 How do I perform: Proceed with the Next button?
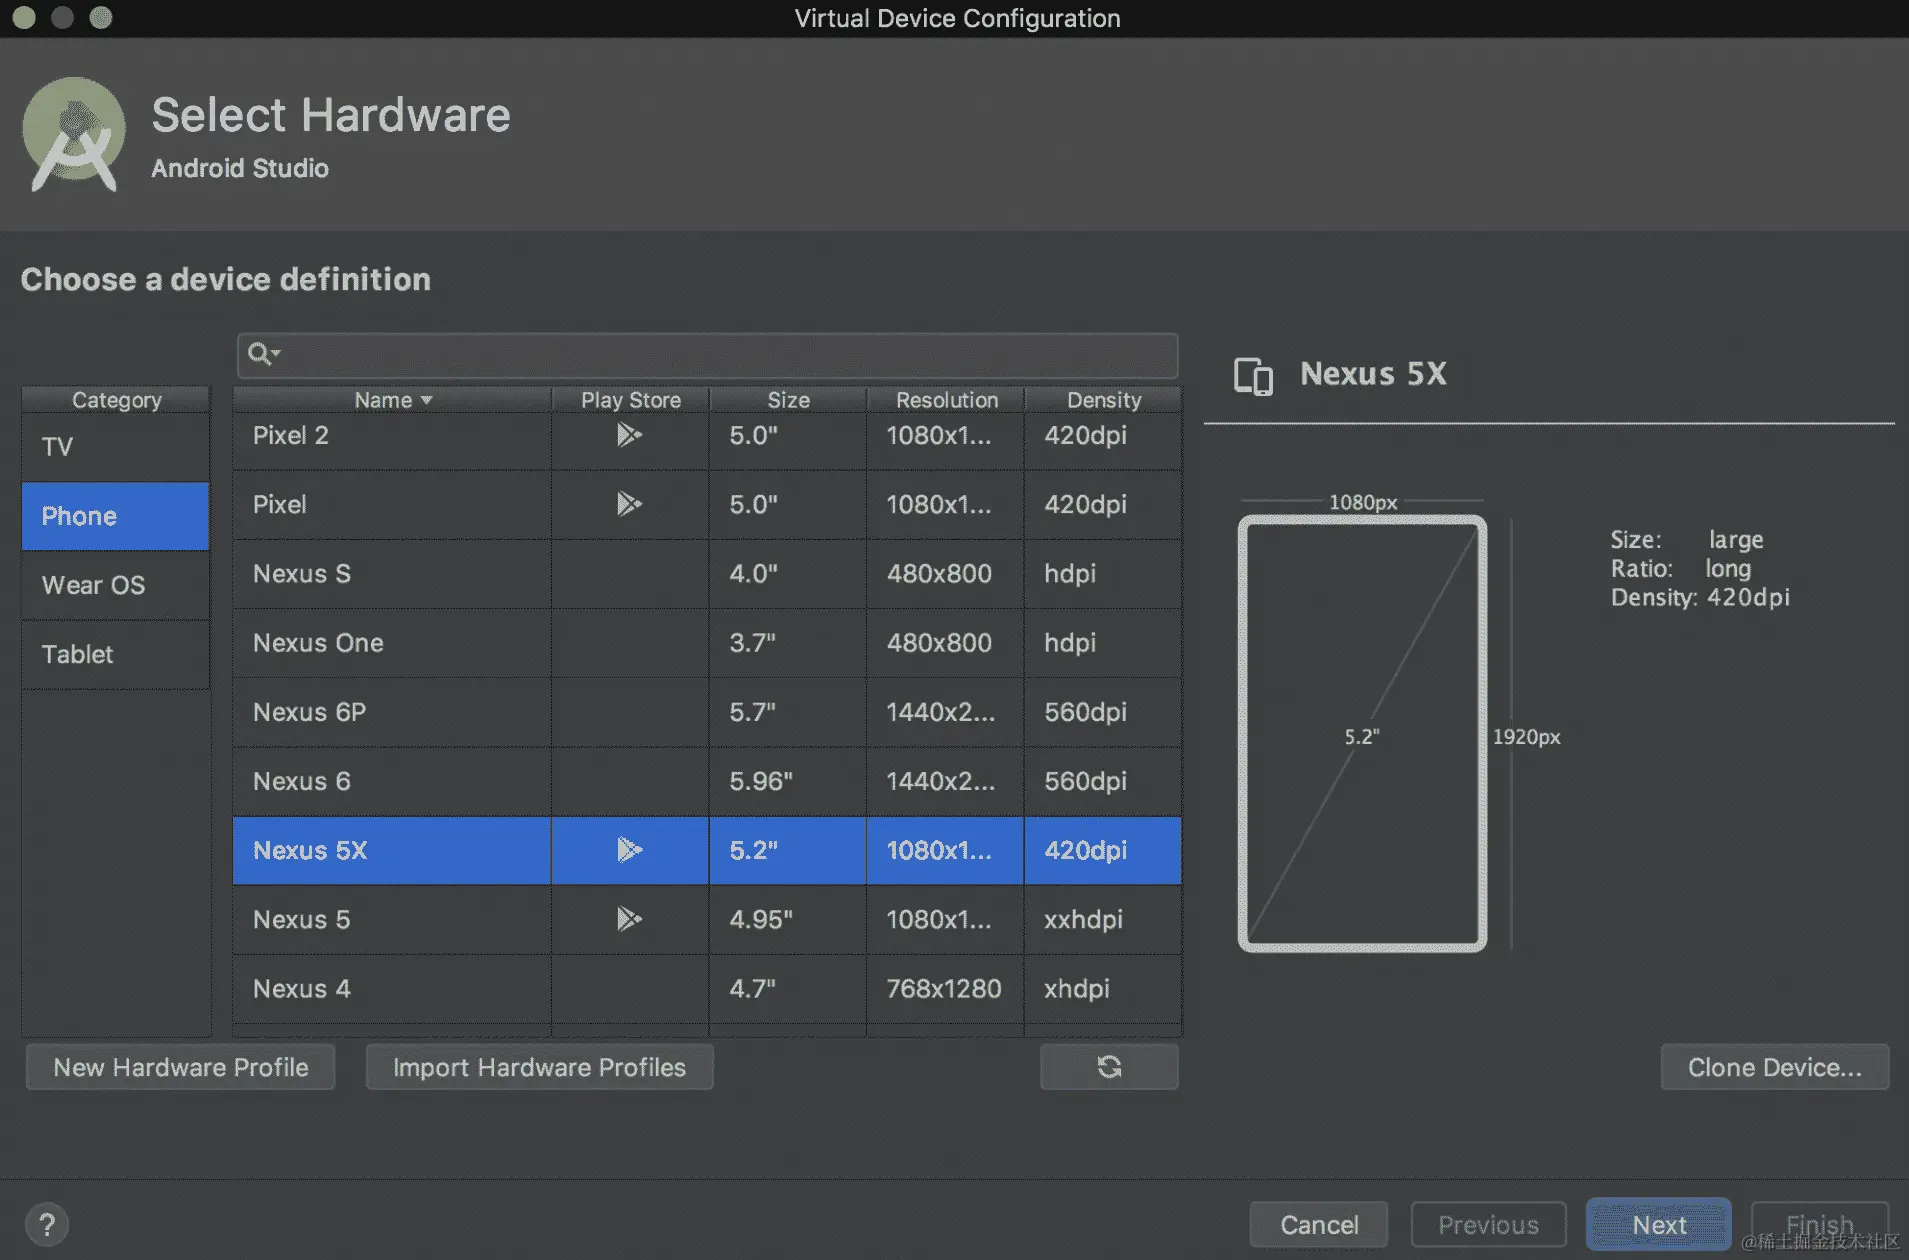click(x=1659, y=1225)
